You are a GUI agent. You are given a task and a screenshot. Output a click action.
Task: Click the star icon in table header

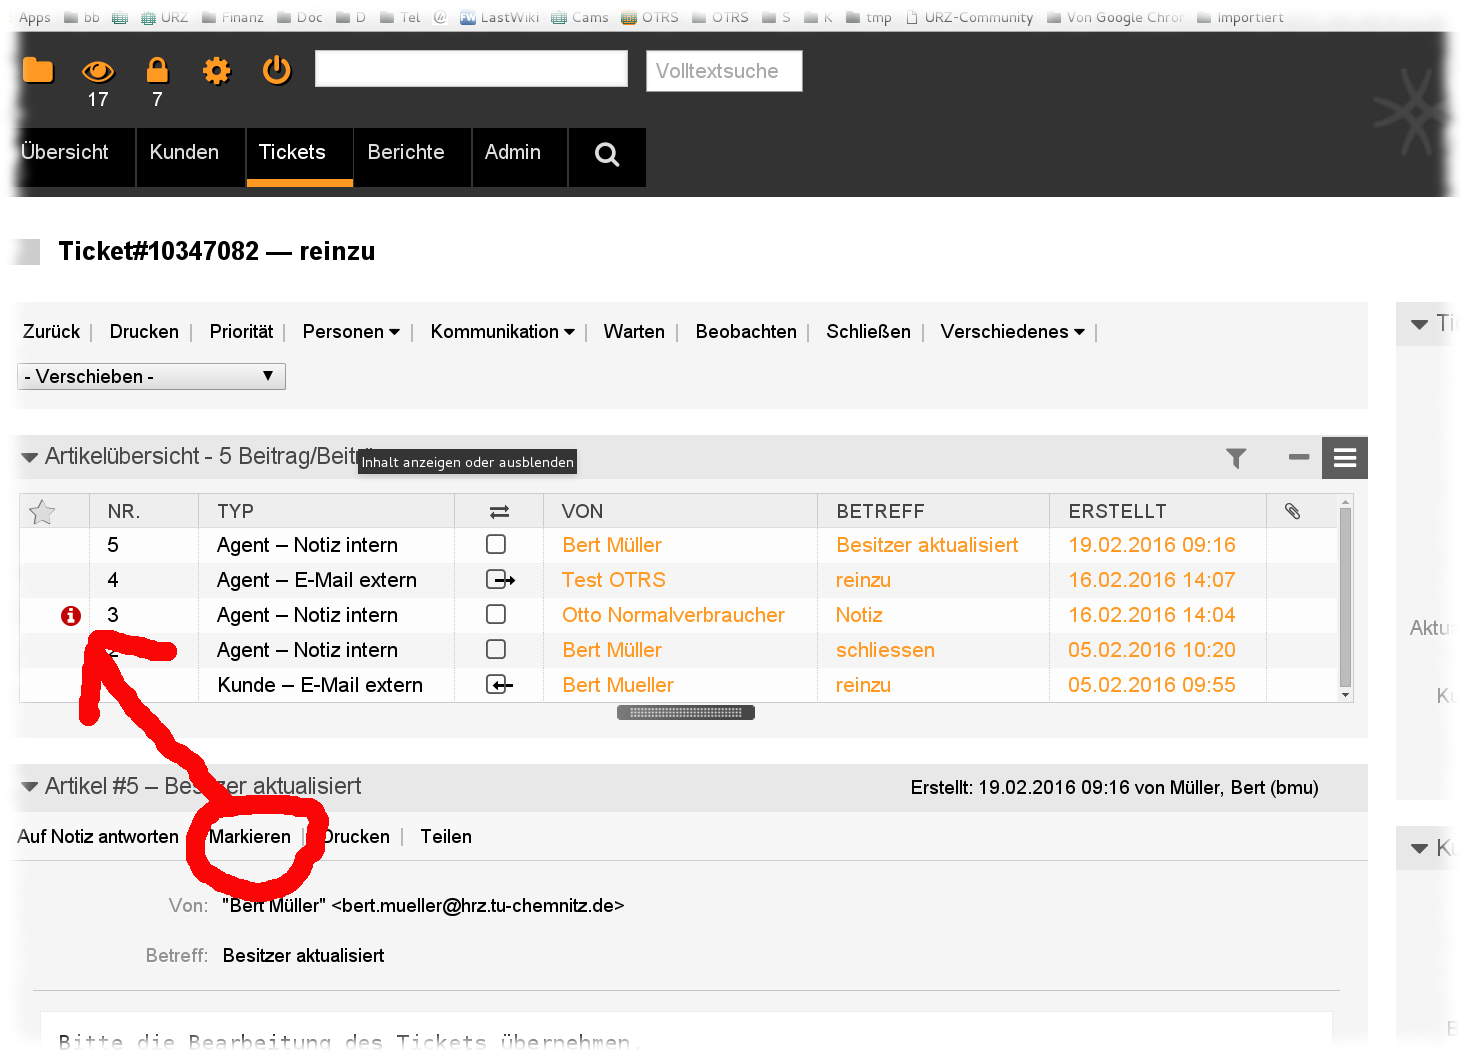pyautogui.click(x=42, y=512)
